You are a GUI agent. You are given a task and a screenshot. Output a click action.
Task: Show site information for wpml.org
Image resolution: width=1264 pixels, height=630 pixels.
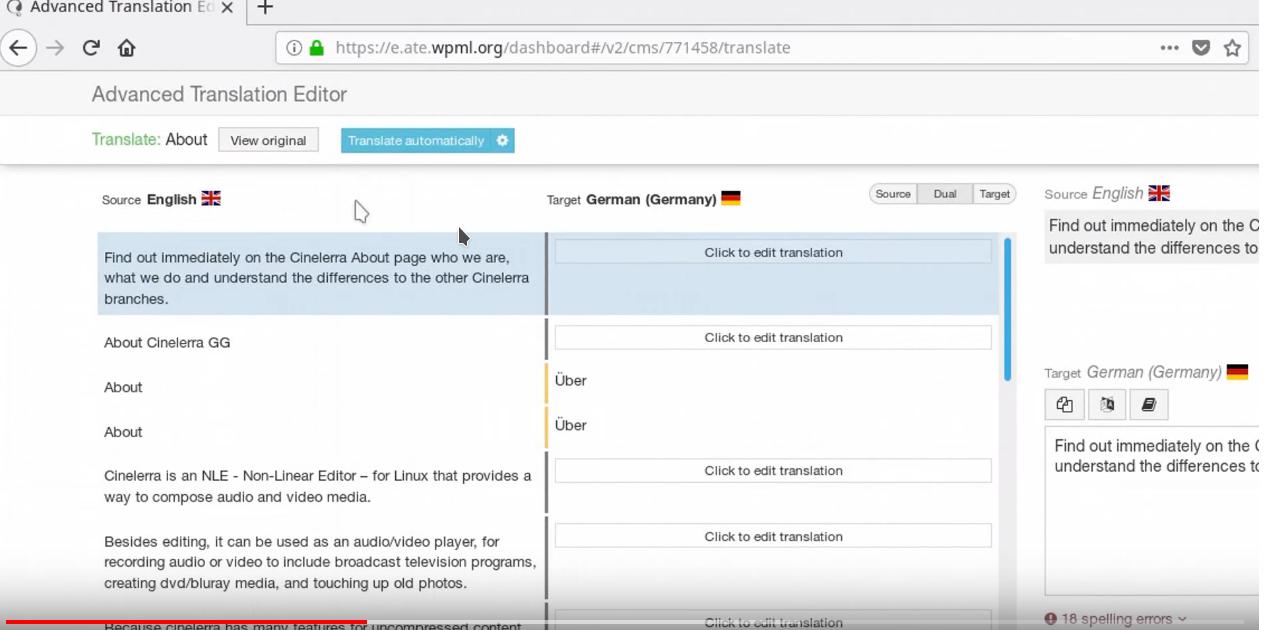coord(294,48)
